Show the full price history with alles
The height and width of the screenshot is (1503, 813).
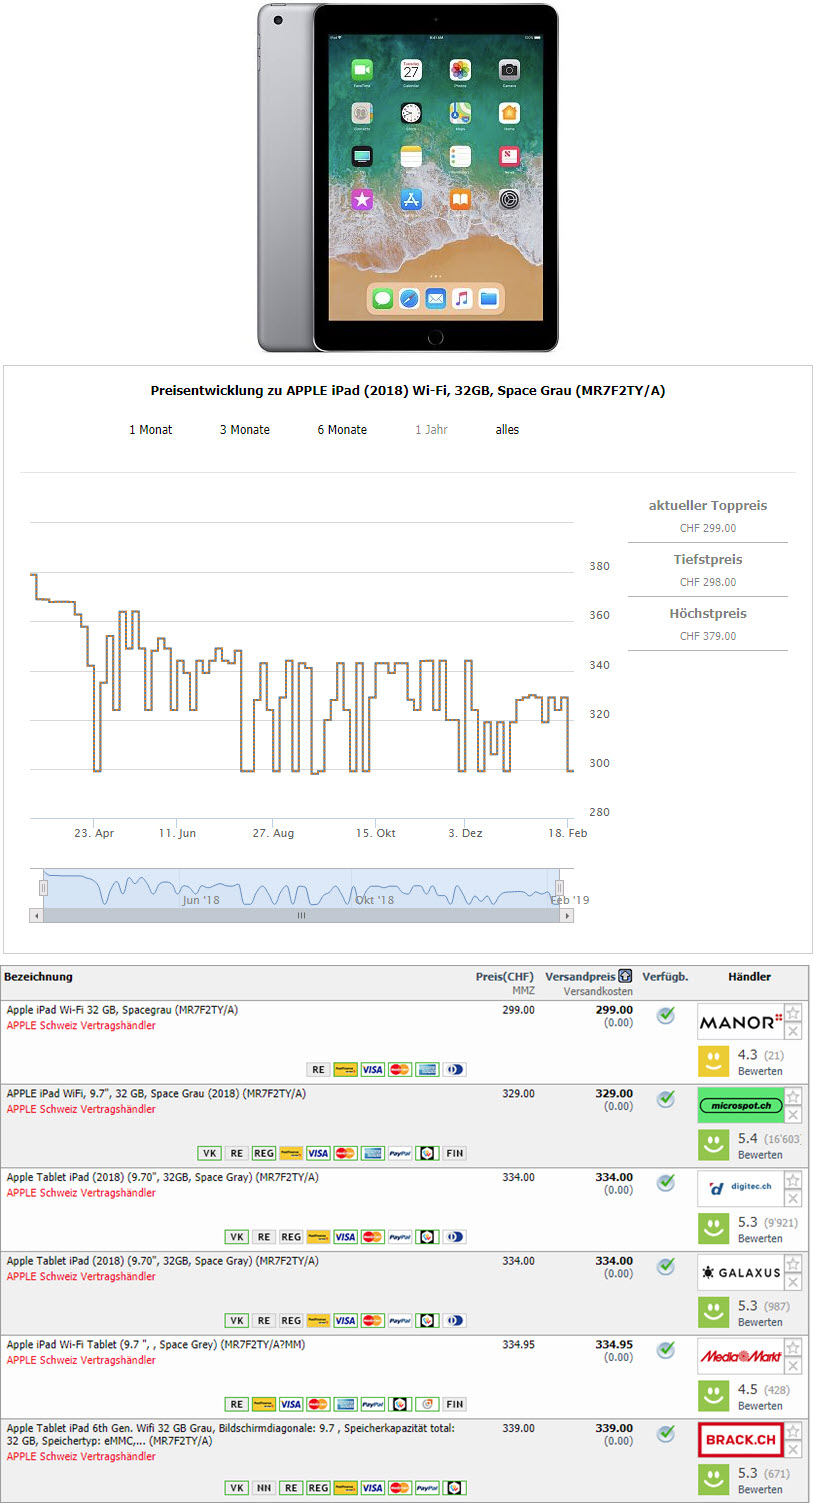pos(507,430)
